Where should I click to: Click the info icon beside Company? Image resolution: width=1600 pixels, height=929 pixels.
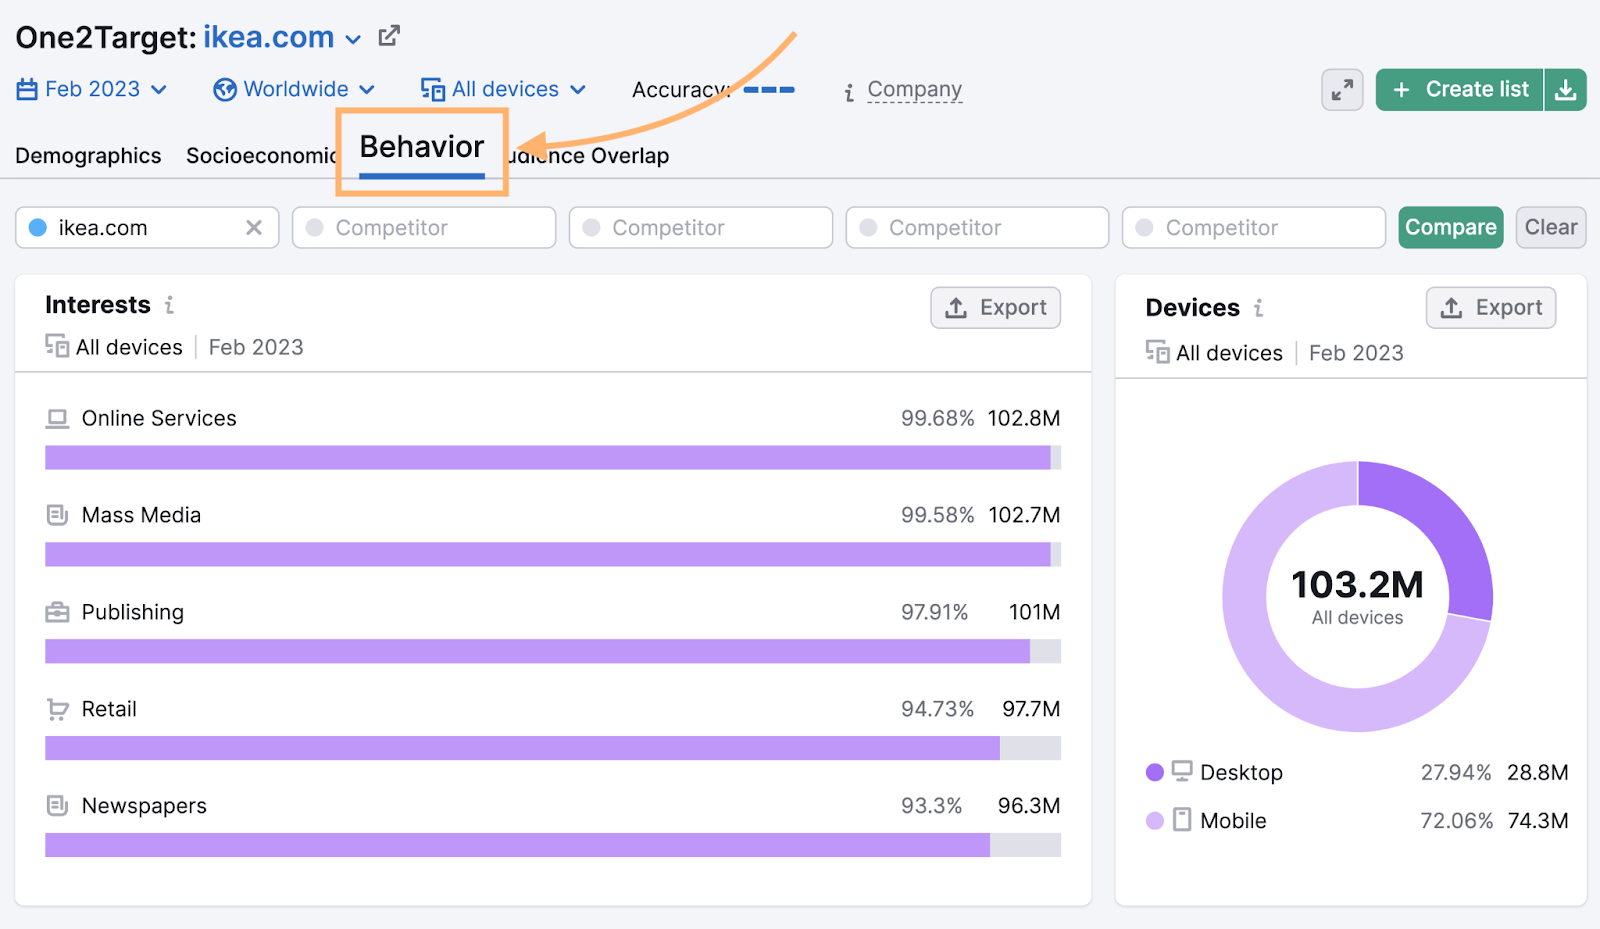point(849,93)
